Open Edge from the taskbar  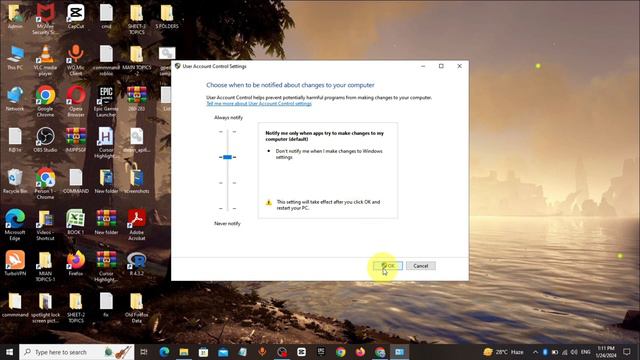164,352
